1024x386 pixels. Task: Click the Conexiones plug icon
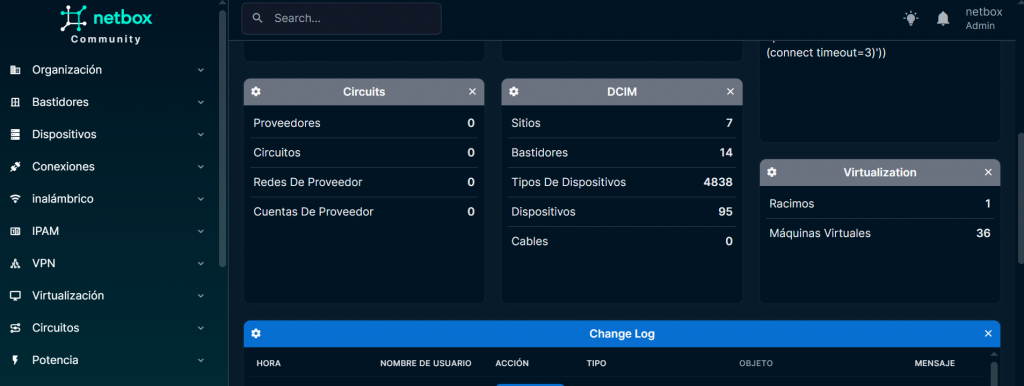15,167
